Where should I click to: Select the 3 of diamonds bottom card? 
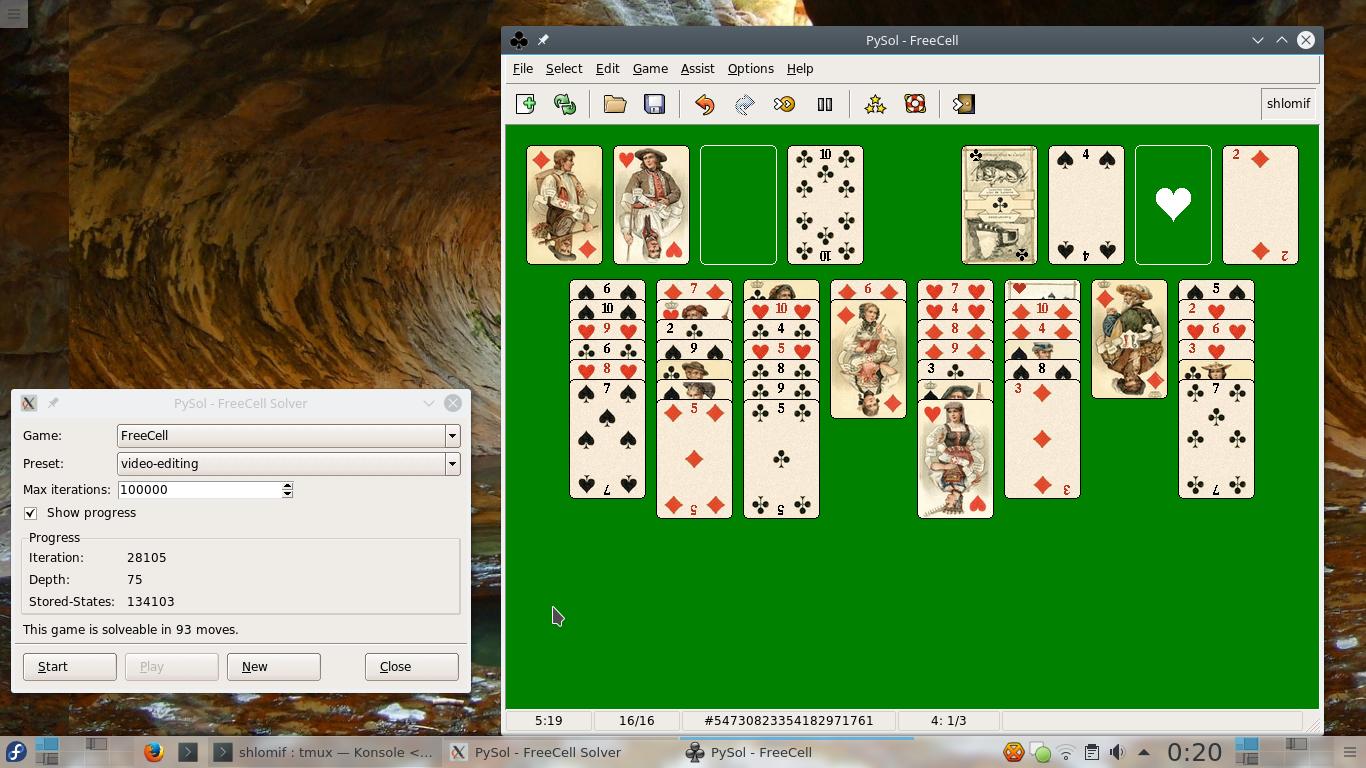click(x=1042, y=439)
